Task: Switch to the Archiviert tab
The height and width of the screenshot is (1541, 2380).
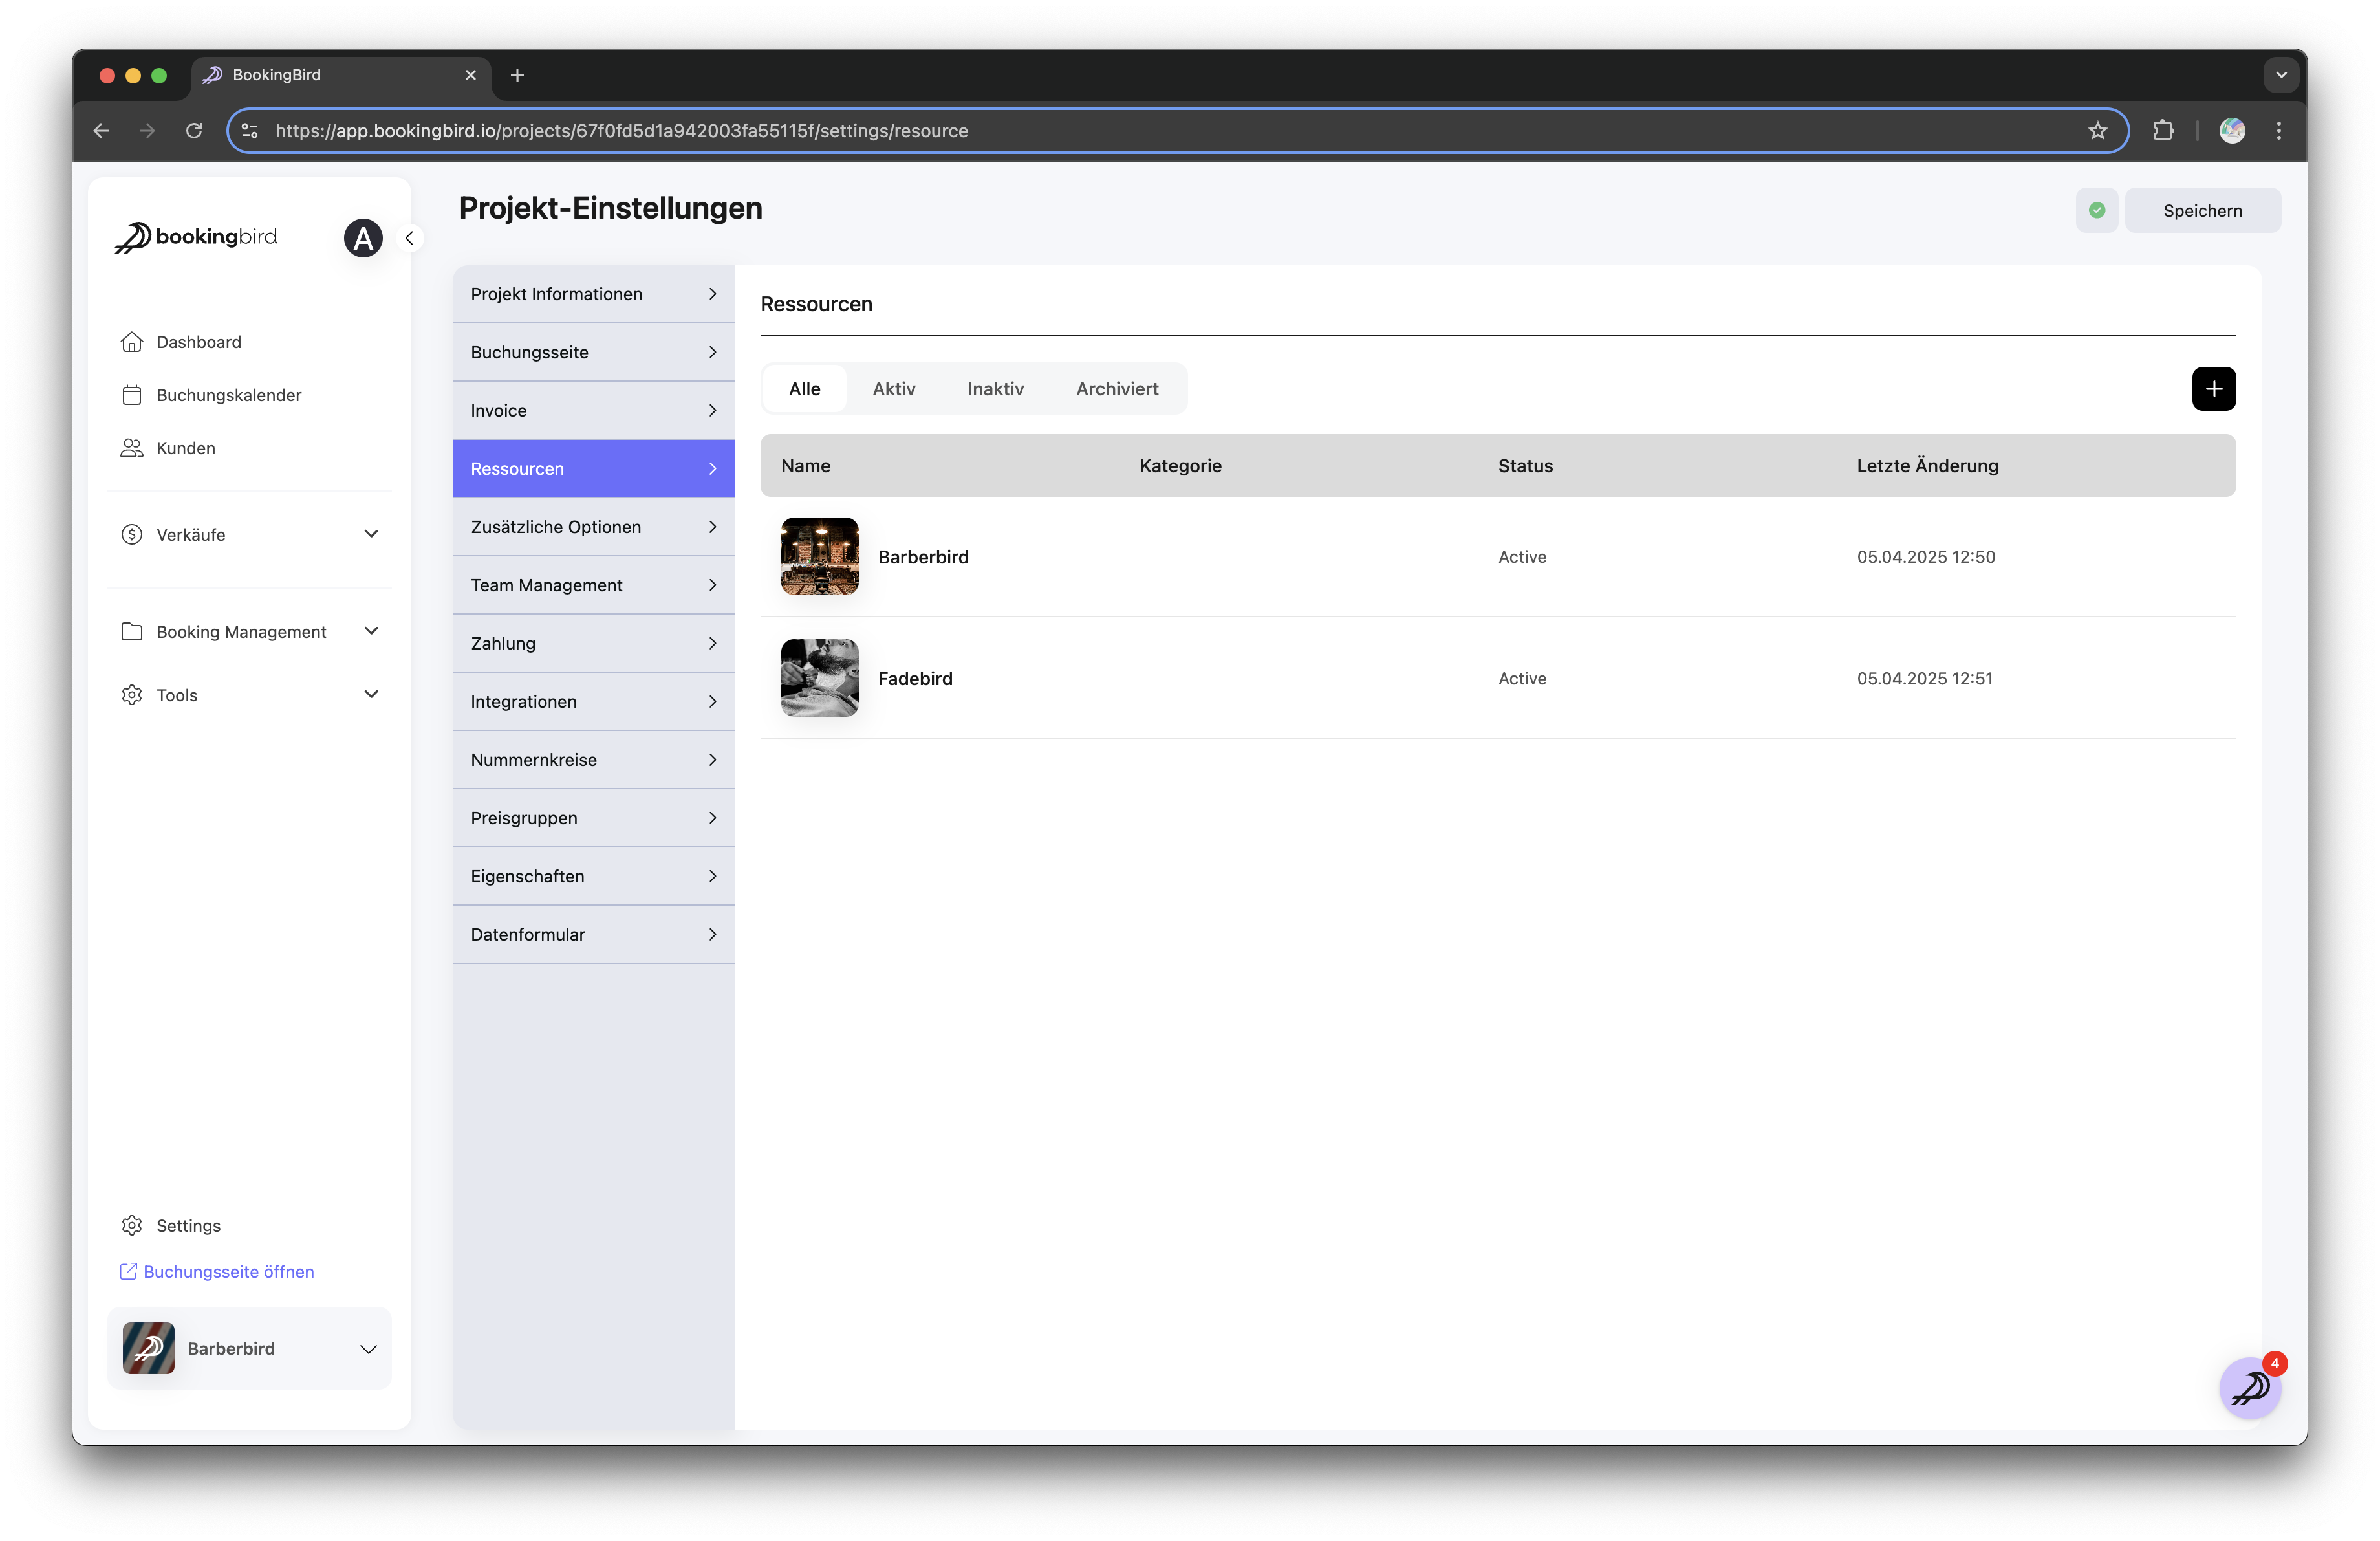Action: click(x=1116, y=389)
